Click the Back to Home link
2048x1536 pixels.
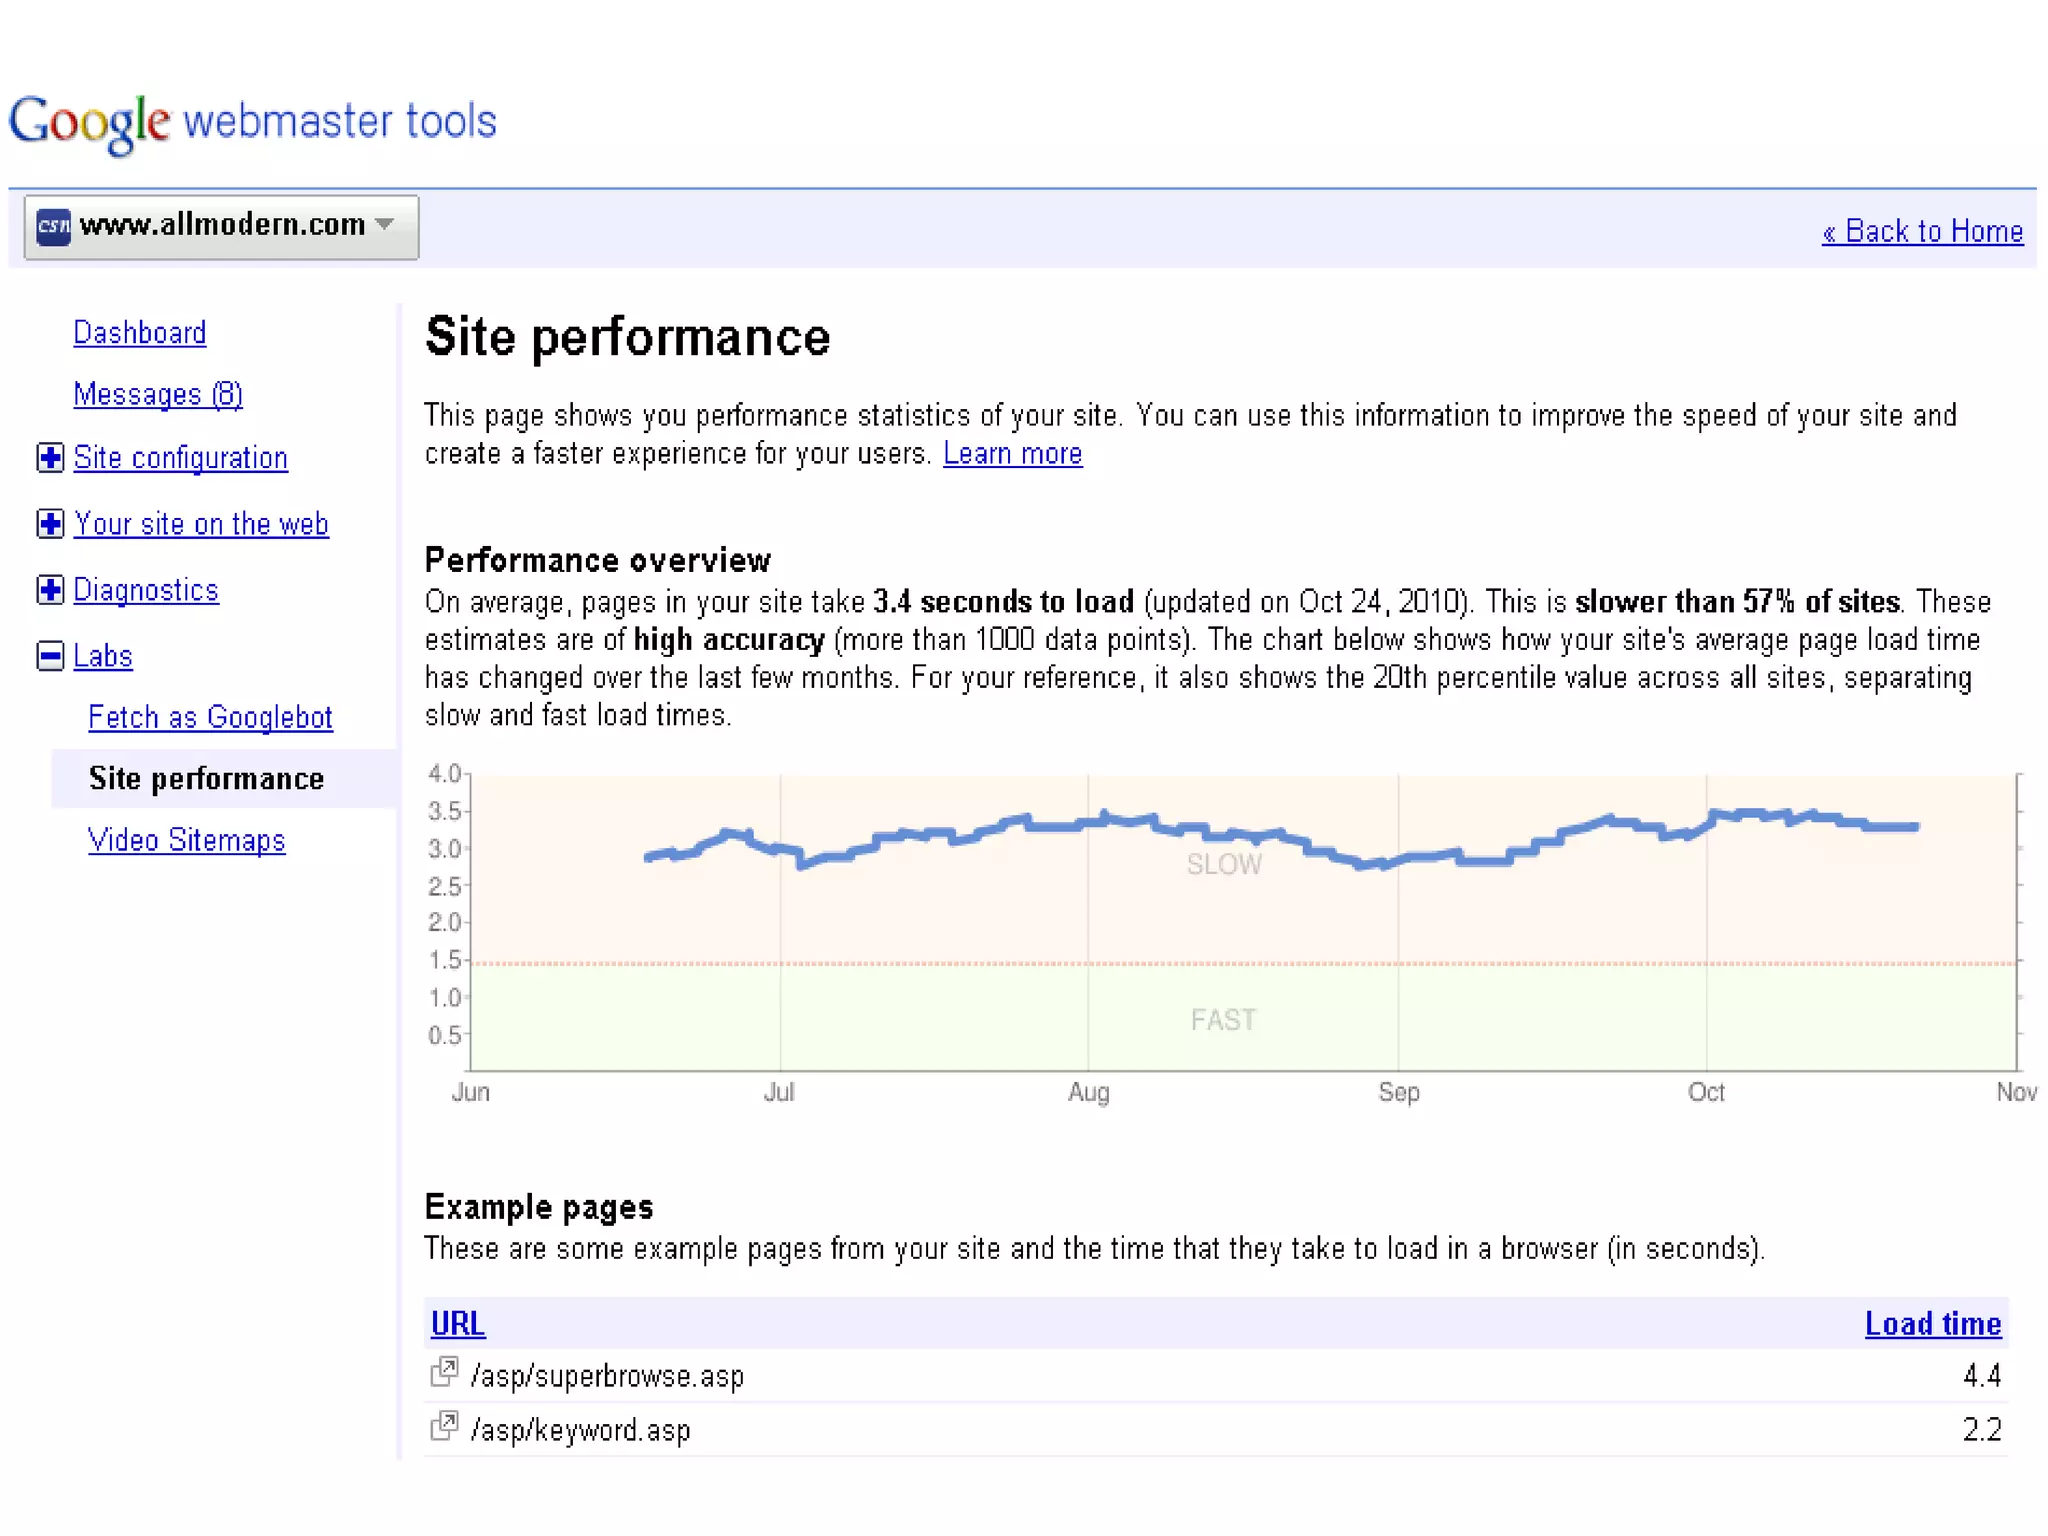click(x=1922, y=232)
